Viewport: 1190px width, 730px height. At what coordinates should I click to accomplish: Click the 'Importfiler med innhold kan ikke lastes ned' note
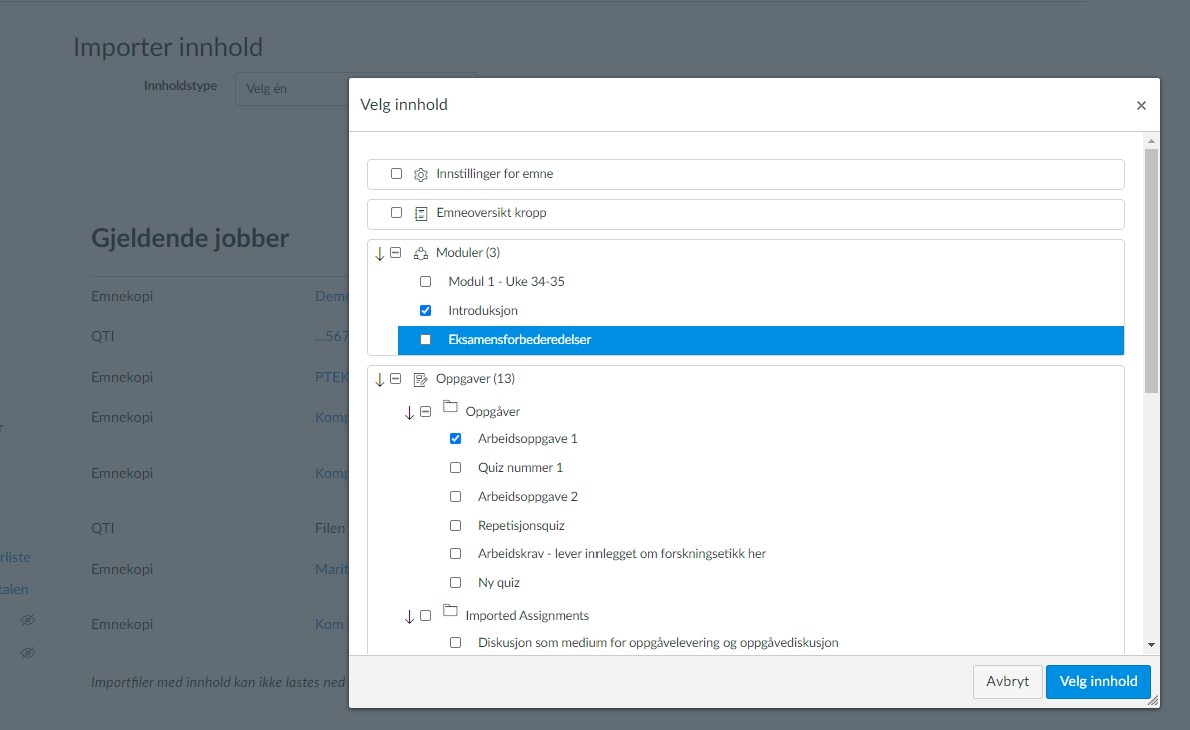tap(218, 682)
